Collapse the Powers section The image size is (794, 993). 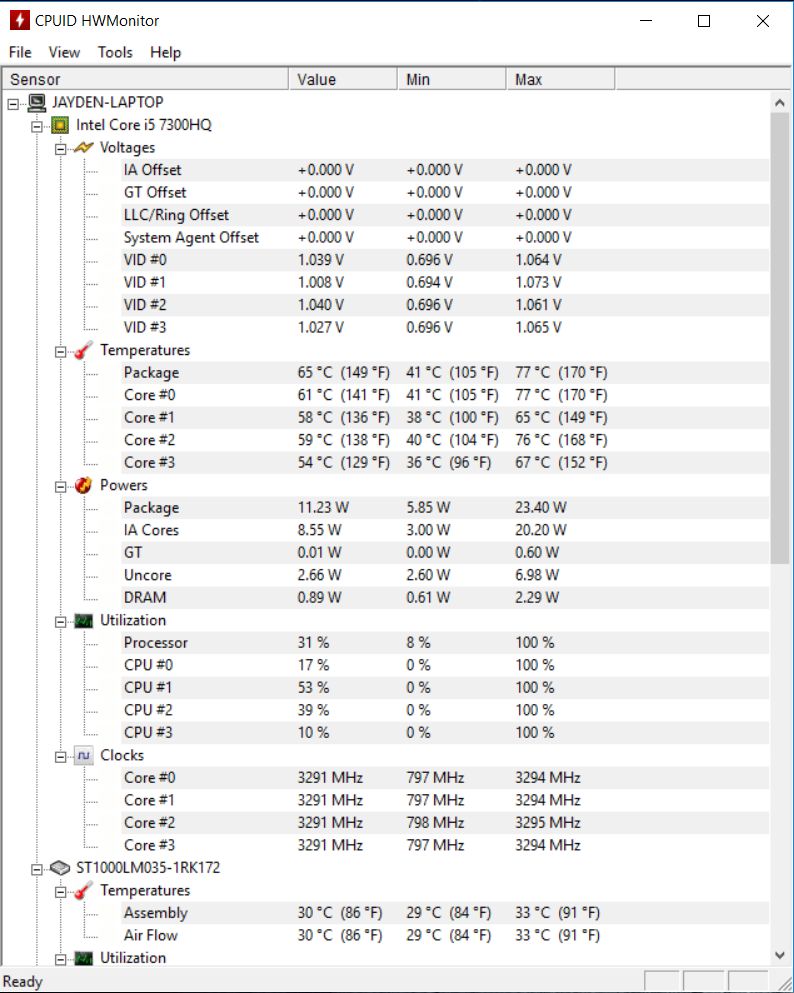pyautogui.click(x=61, y=486)
